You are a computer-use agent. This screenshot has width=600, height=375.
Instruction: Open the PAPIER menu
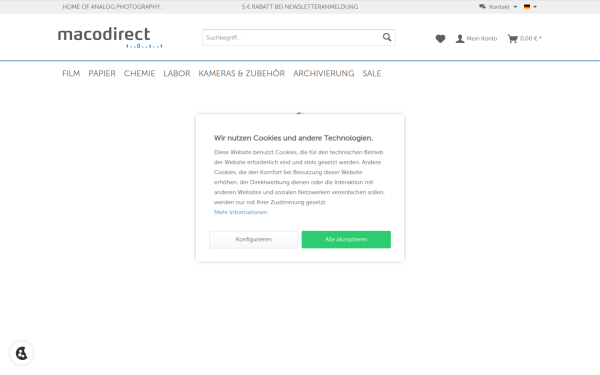[x=102, y=73]
